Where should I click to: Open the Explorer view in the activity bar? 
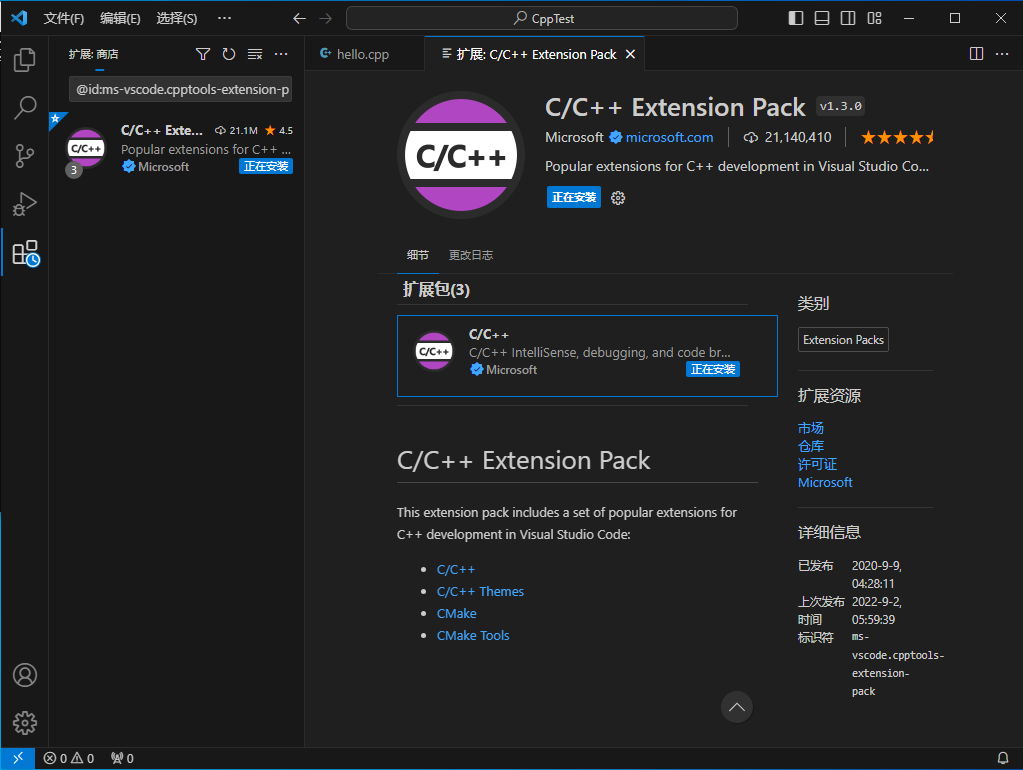pos(24,60)
